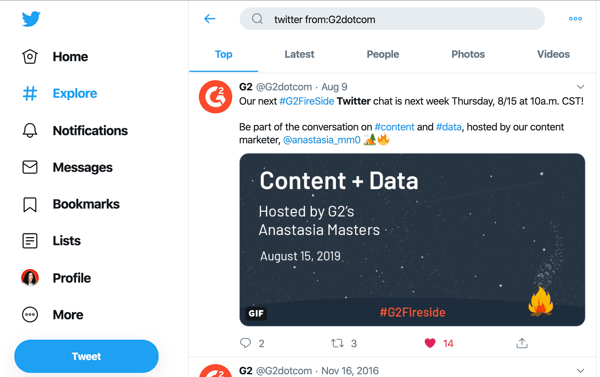The image size is (600, 377).
Task: Go back using the left arrow
Action: click(210, 19)
